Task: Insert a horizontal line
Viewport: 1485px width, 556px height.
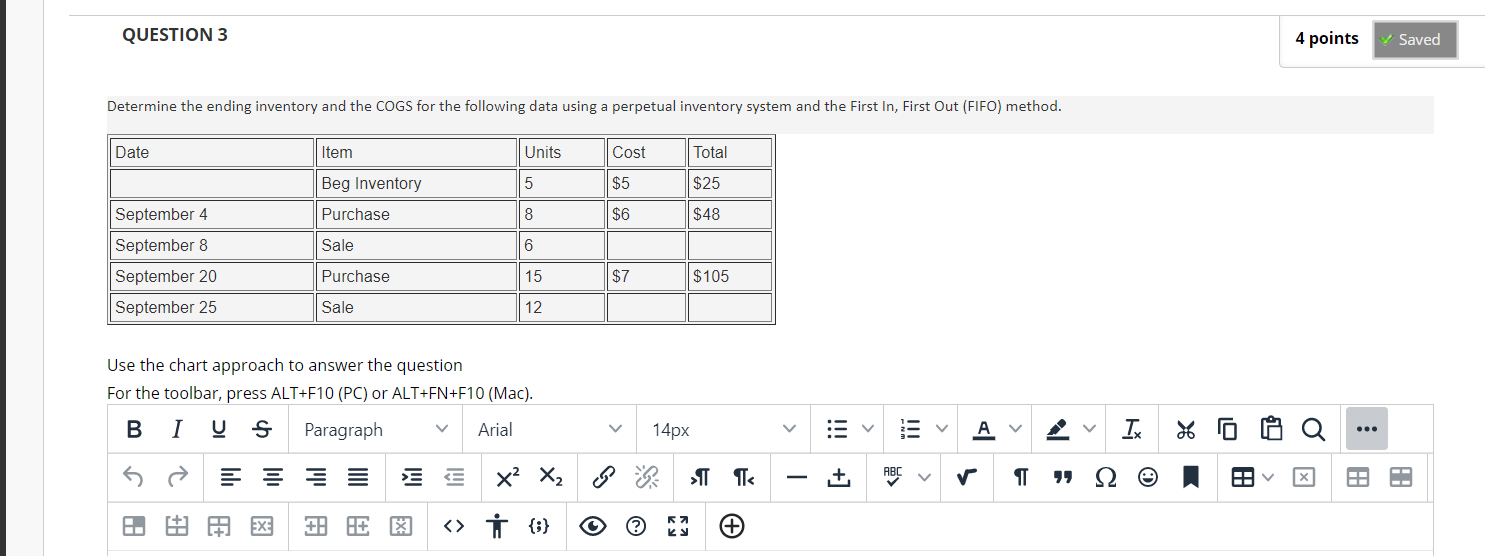Action: (x=796, y=478)
